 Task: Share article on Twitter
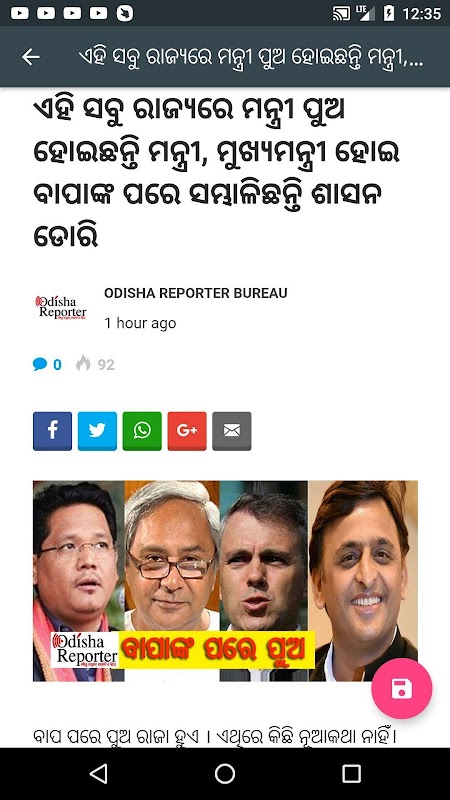(x=97, y=431)
